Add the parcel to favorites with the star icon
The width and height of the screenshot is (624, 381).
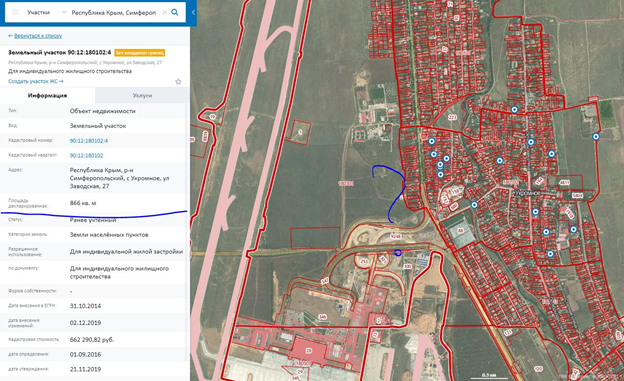(x=178, y=82)
